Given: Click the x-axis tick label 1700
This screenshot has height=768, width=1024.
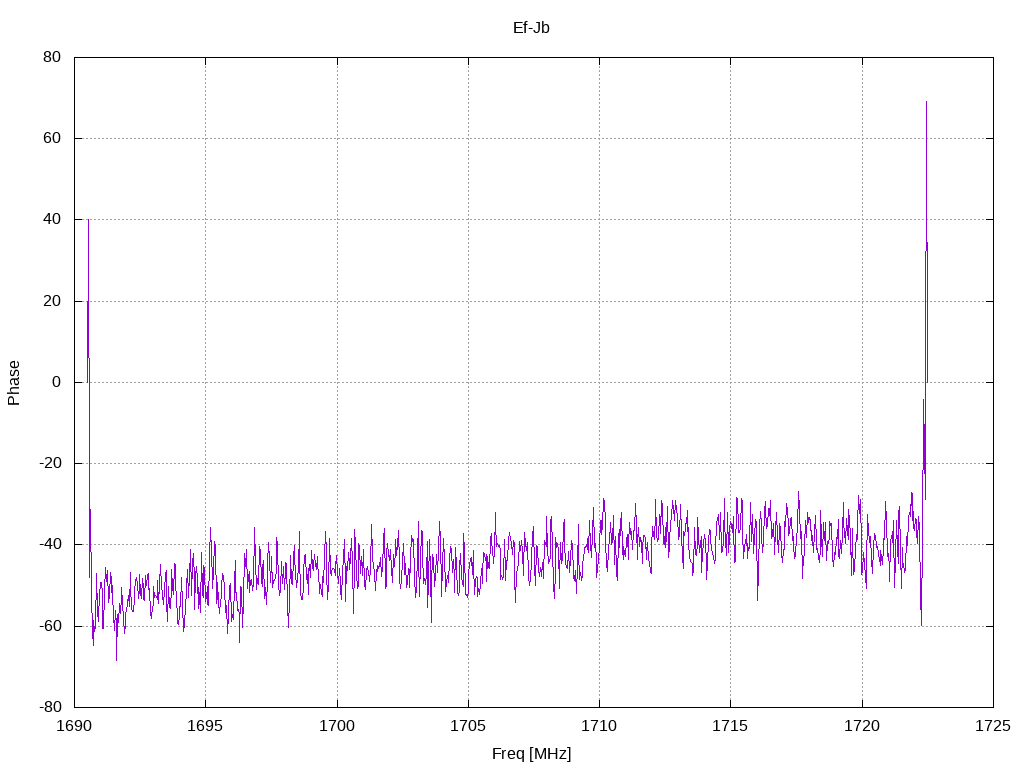Looking at the screenshot, I should 337,726.
